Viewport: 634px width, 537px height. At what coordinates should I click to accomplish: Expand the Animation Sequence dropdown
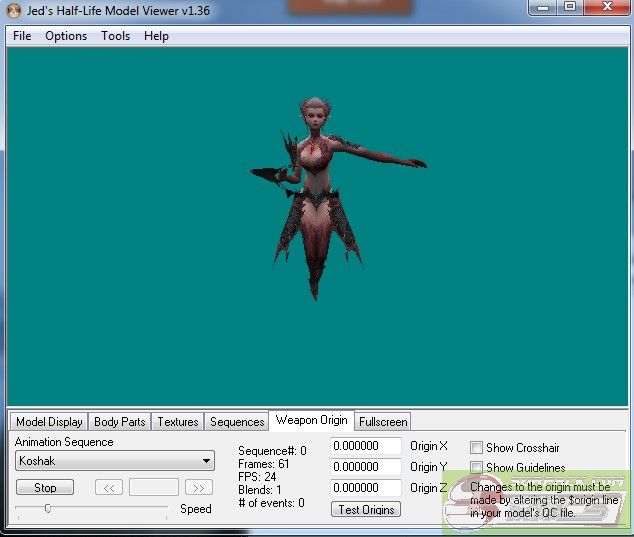[x=206, y=461]
